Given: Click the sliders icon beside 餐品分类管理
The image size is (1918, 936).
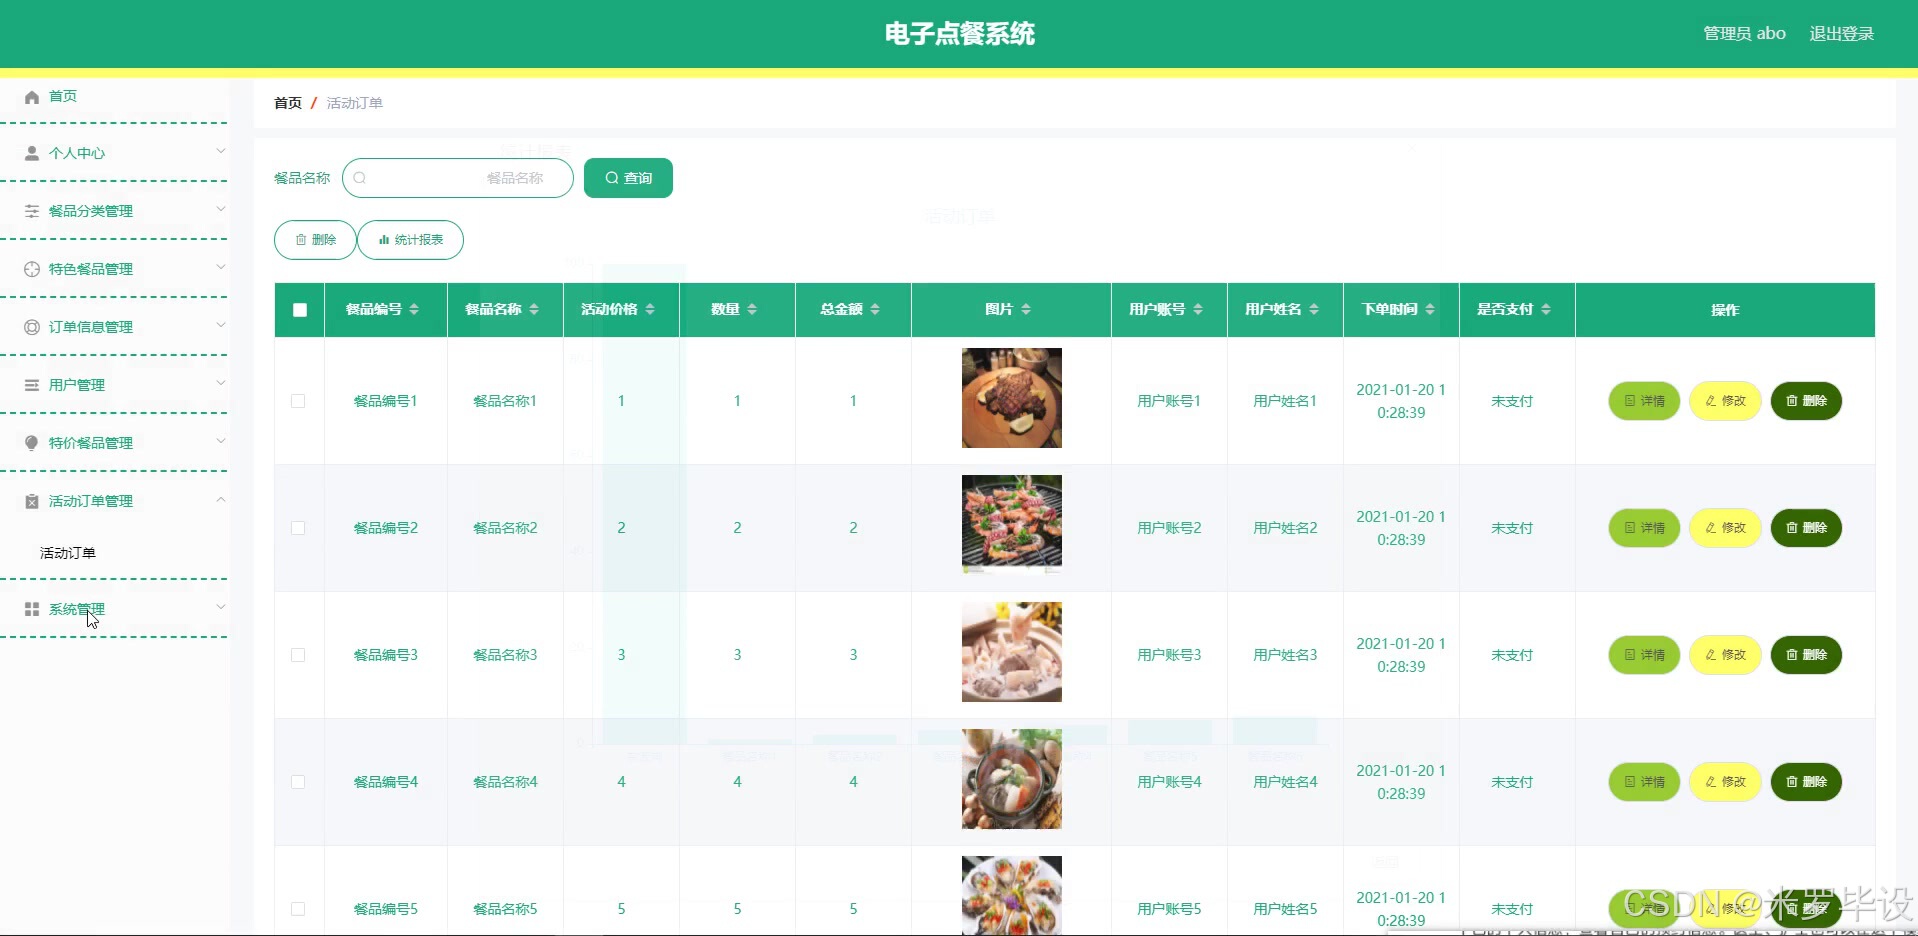Looking at the screenshot, I should point(32,212).
